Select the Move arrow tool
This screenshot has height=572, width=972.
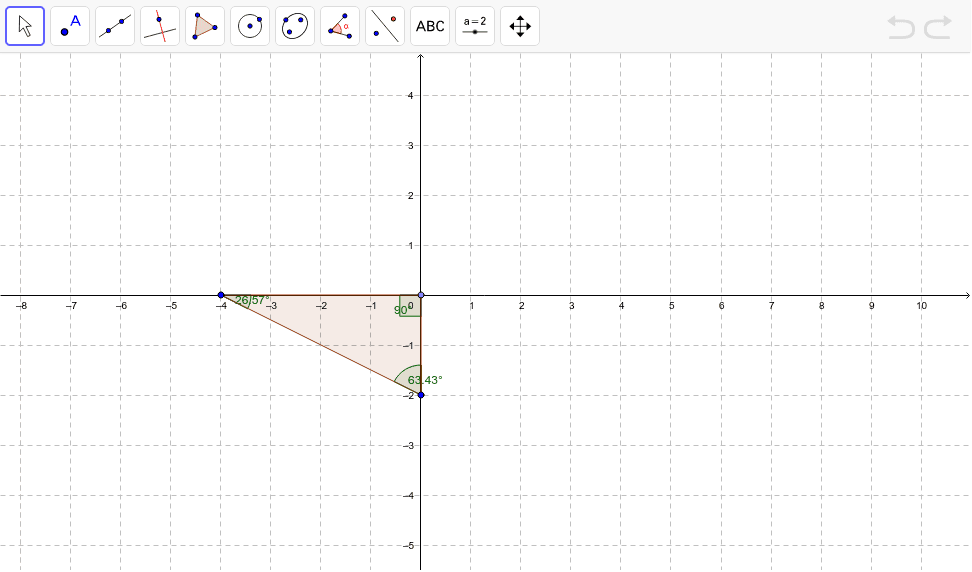coord(25,26)
